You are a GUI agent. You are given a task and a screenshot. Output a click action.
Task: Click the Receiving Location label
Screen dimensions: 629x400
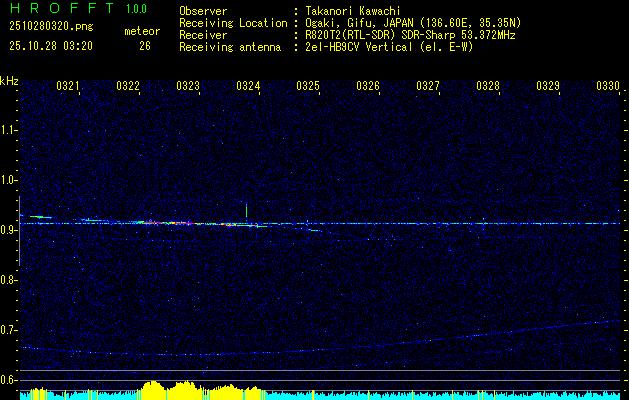click(233, 23)
